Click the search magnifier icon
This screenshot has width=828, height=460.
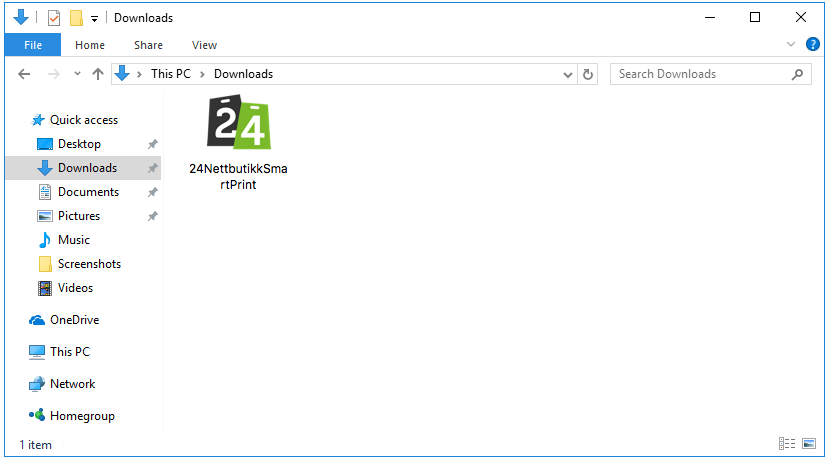coord(797,74)
